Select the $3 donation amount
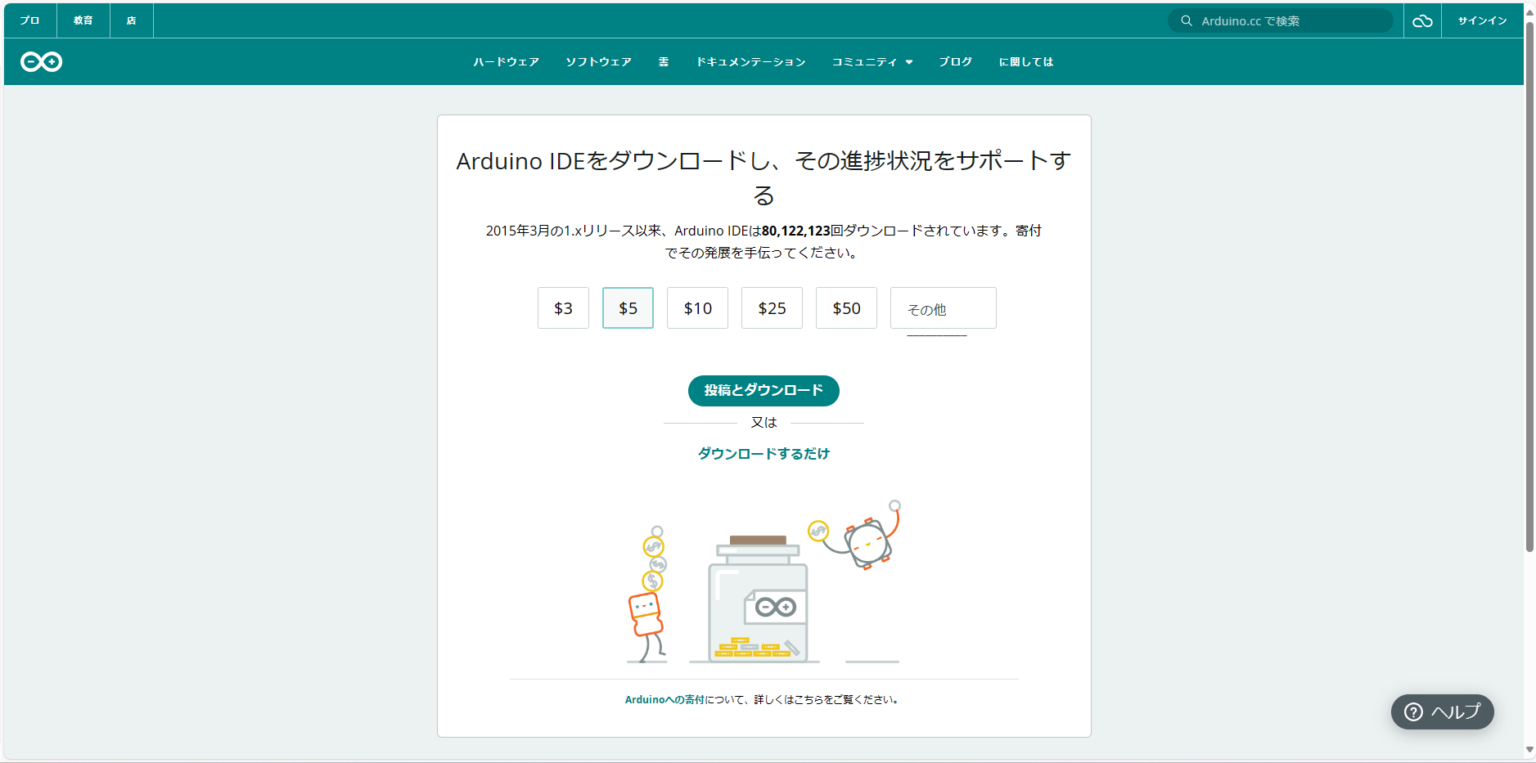1536x763 pixels. coord(563,308)
